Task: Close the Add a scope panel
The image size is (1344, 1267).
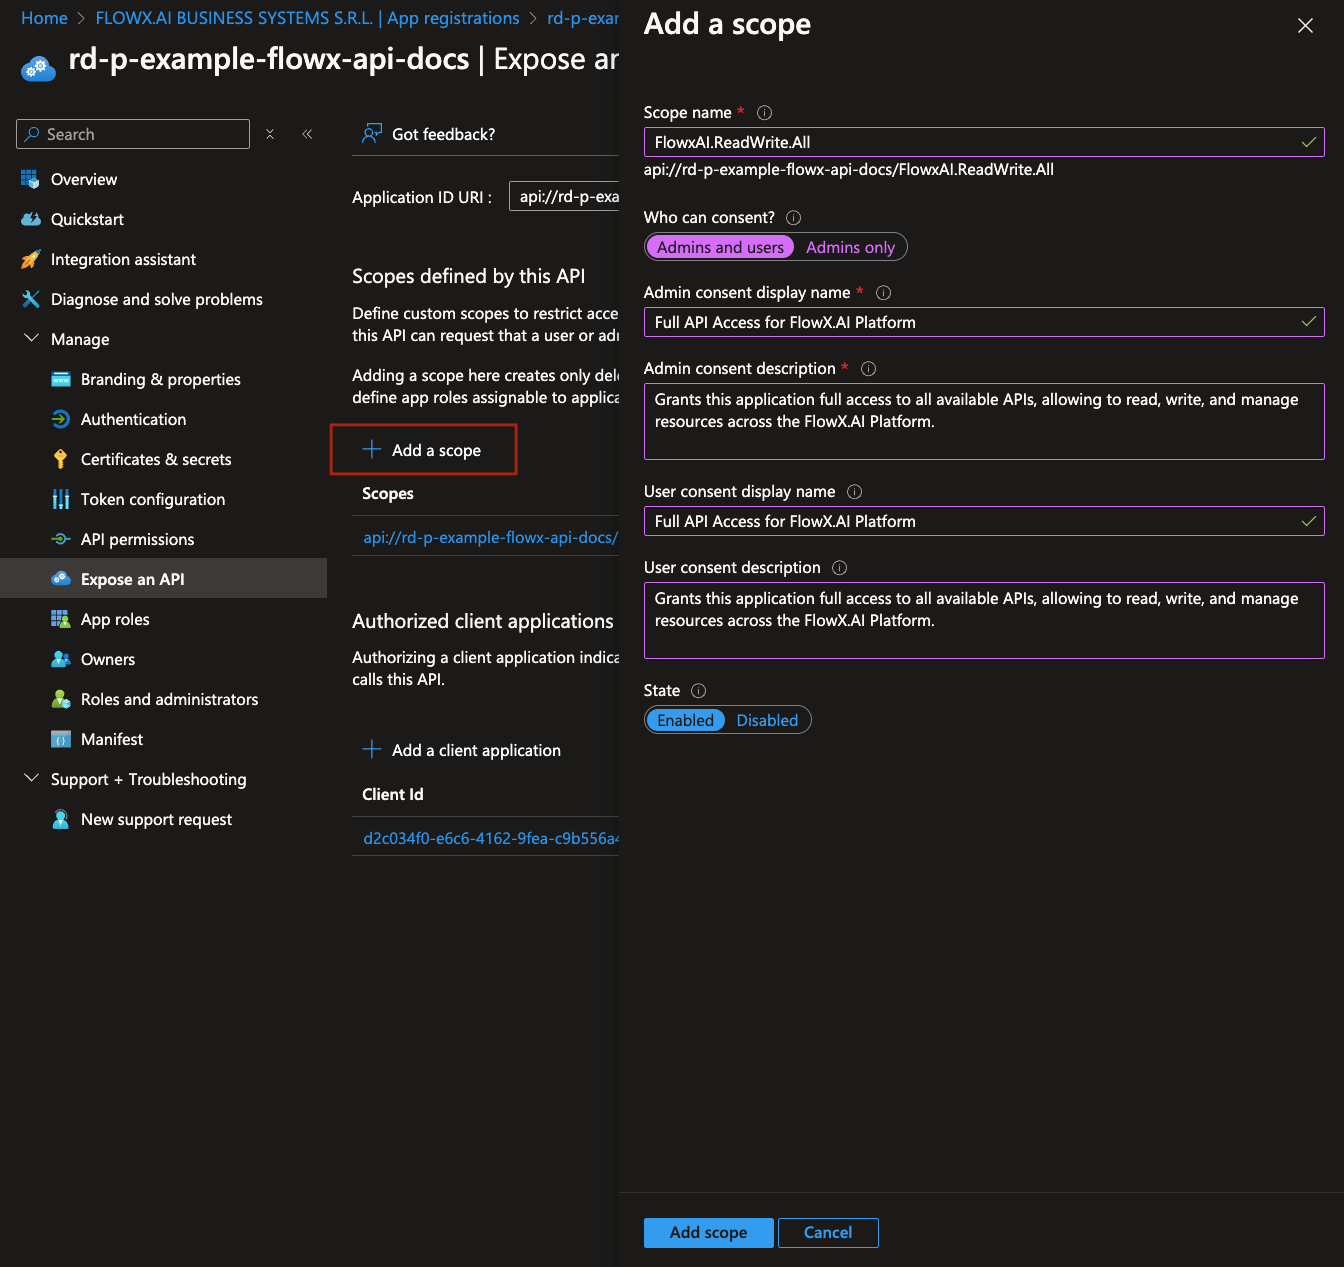Action: (x=1305, y=26)
